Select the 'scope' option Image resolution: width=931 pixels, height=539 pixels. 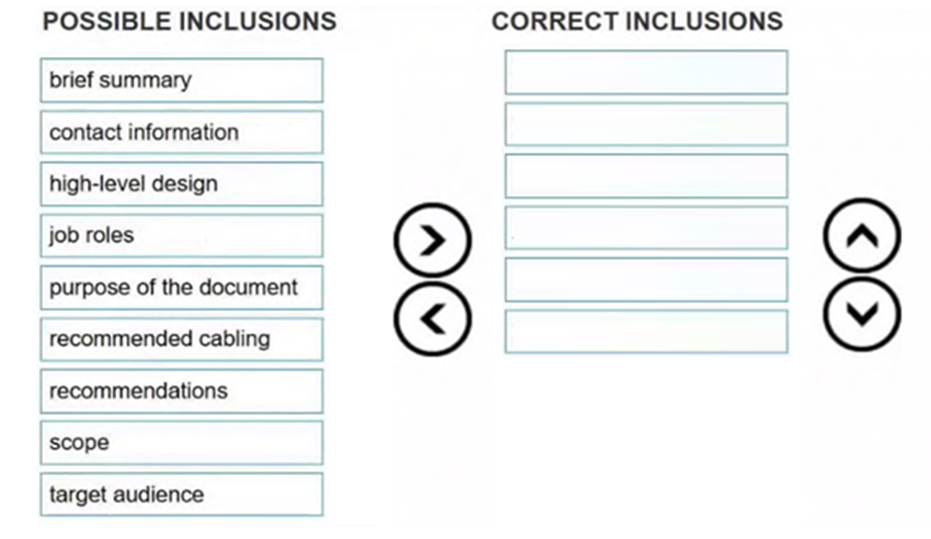181,443
